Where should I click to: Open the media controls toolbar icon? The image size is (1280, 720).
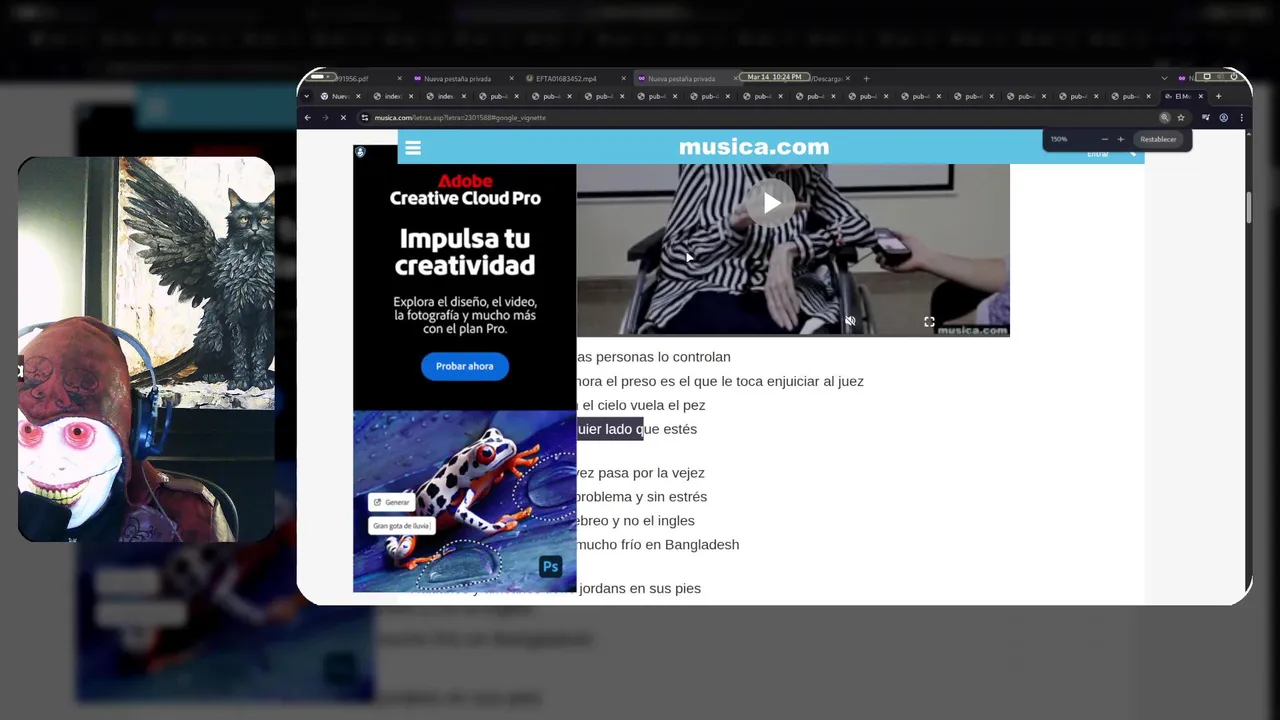tap(1206, 118)
